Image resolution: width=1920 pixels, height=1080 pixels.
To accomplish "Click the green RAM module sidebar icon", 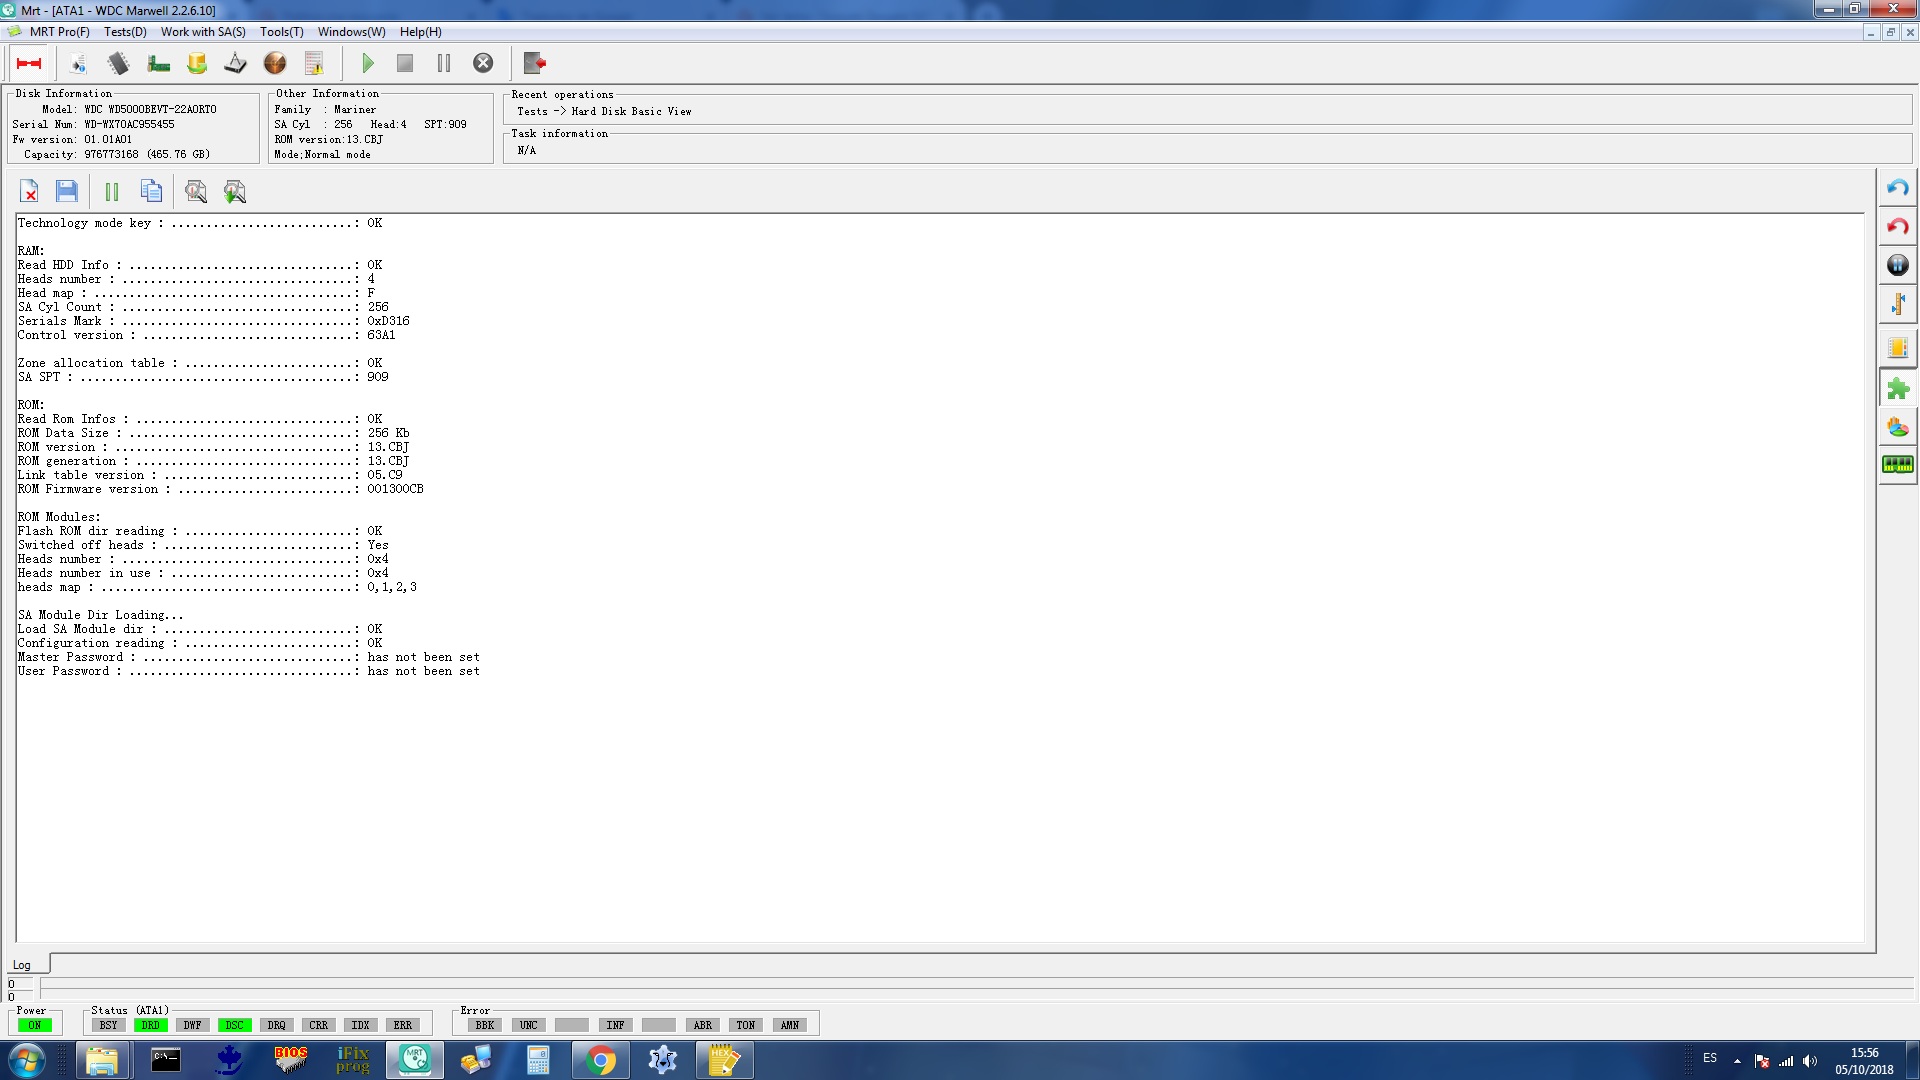I will [x=1897, y=465].
